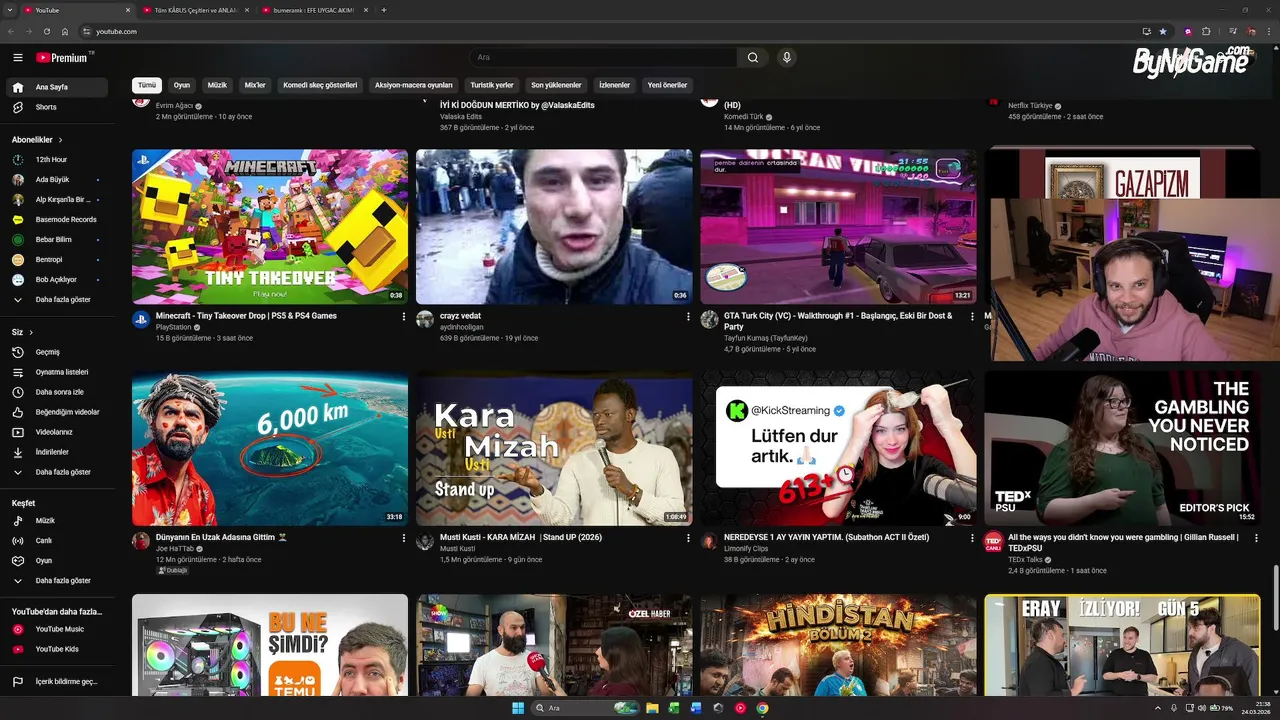Open new browser tab

click(384, 10)
